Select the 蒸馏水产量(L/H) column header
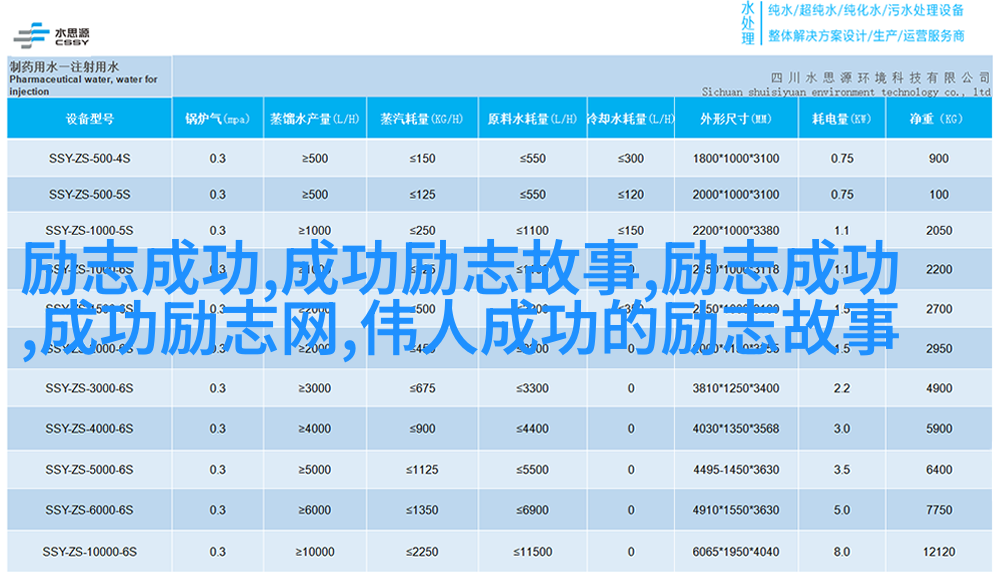This screenshot has height=581, width=1000. pyautogui.click(x=315, y=119)
